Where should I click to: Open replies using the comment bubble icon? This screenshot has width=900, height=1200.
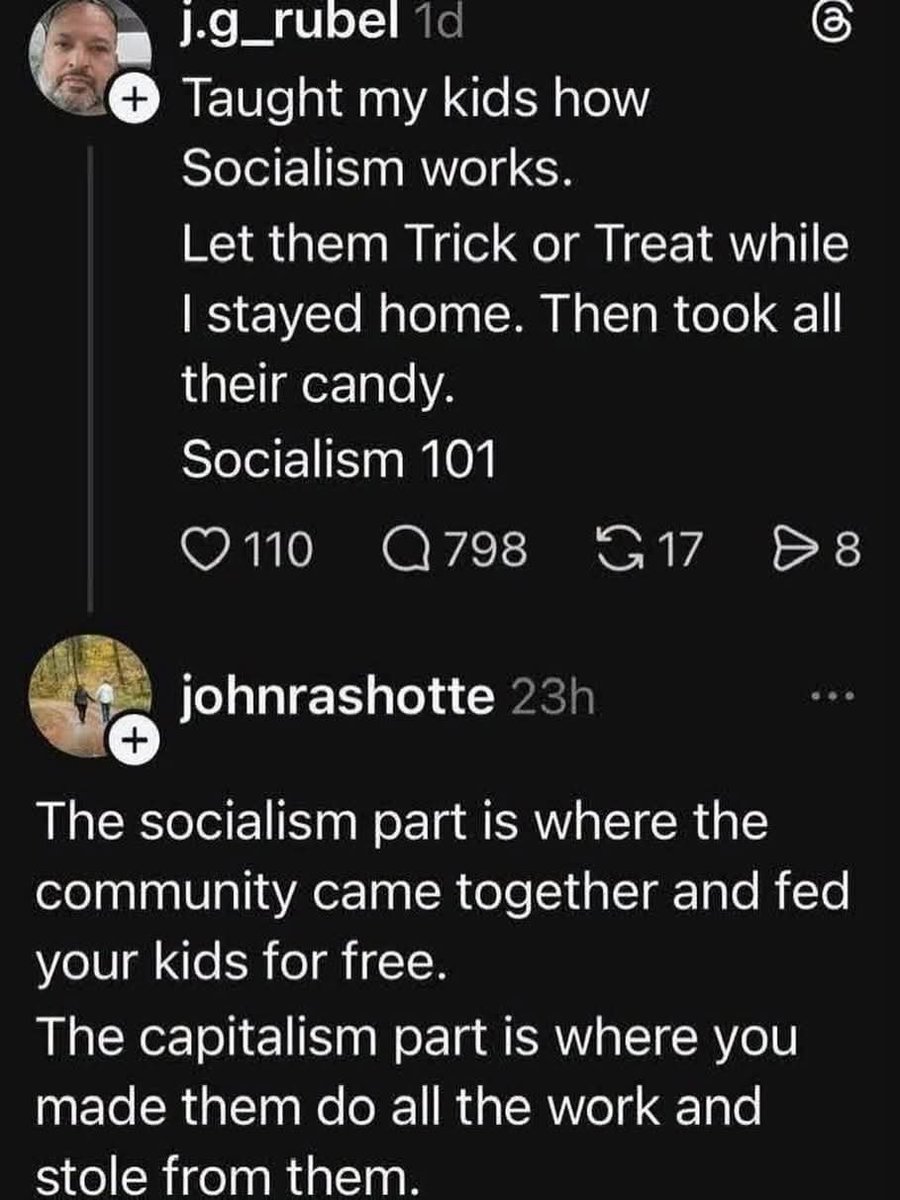point(405,547)
